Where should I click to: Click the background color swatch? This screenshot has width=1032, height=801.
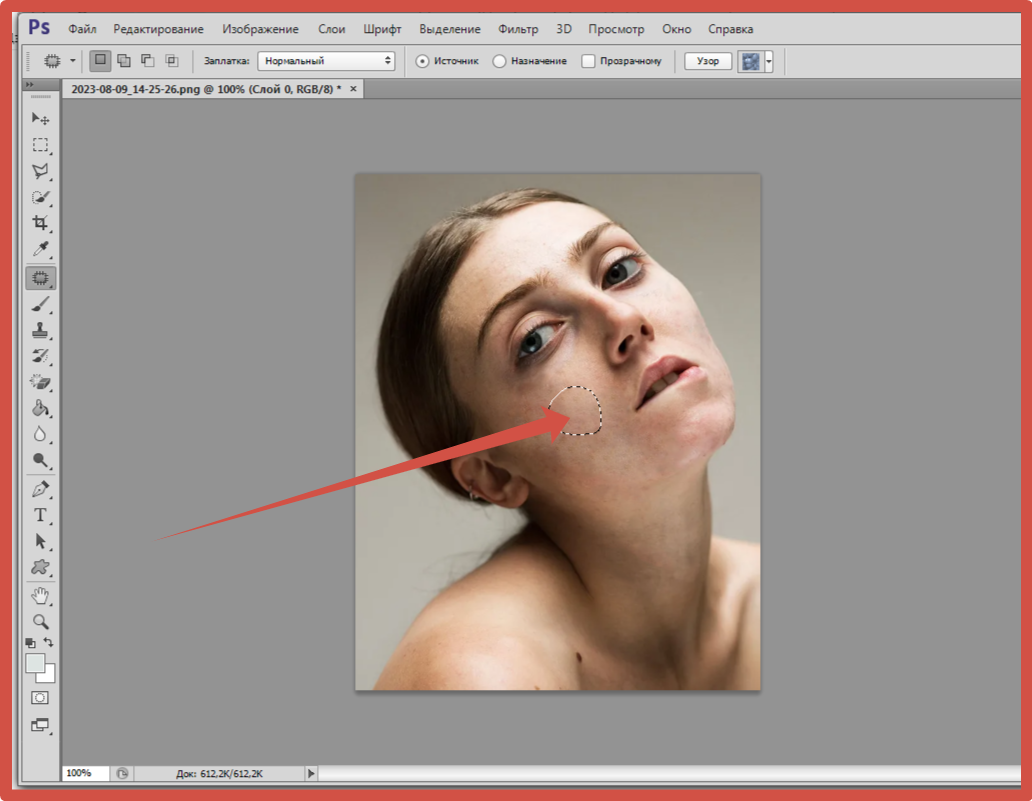pyautogui.click(x=49, y=676)
